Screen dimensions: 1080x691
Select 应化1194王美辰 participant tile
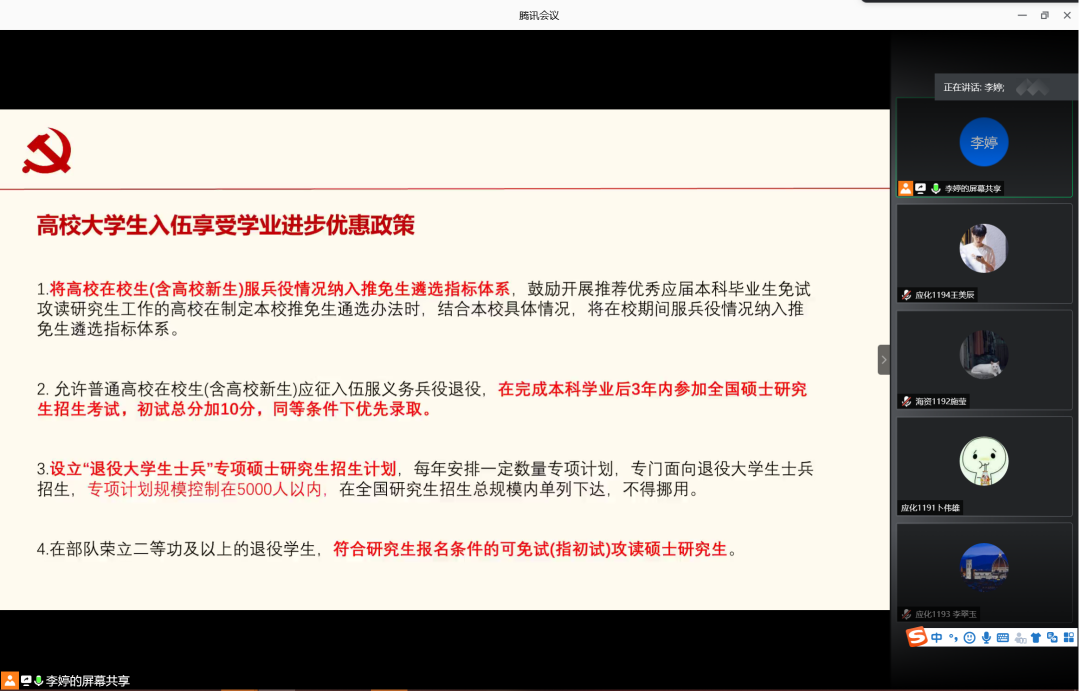(984, 250)
